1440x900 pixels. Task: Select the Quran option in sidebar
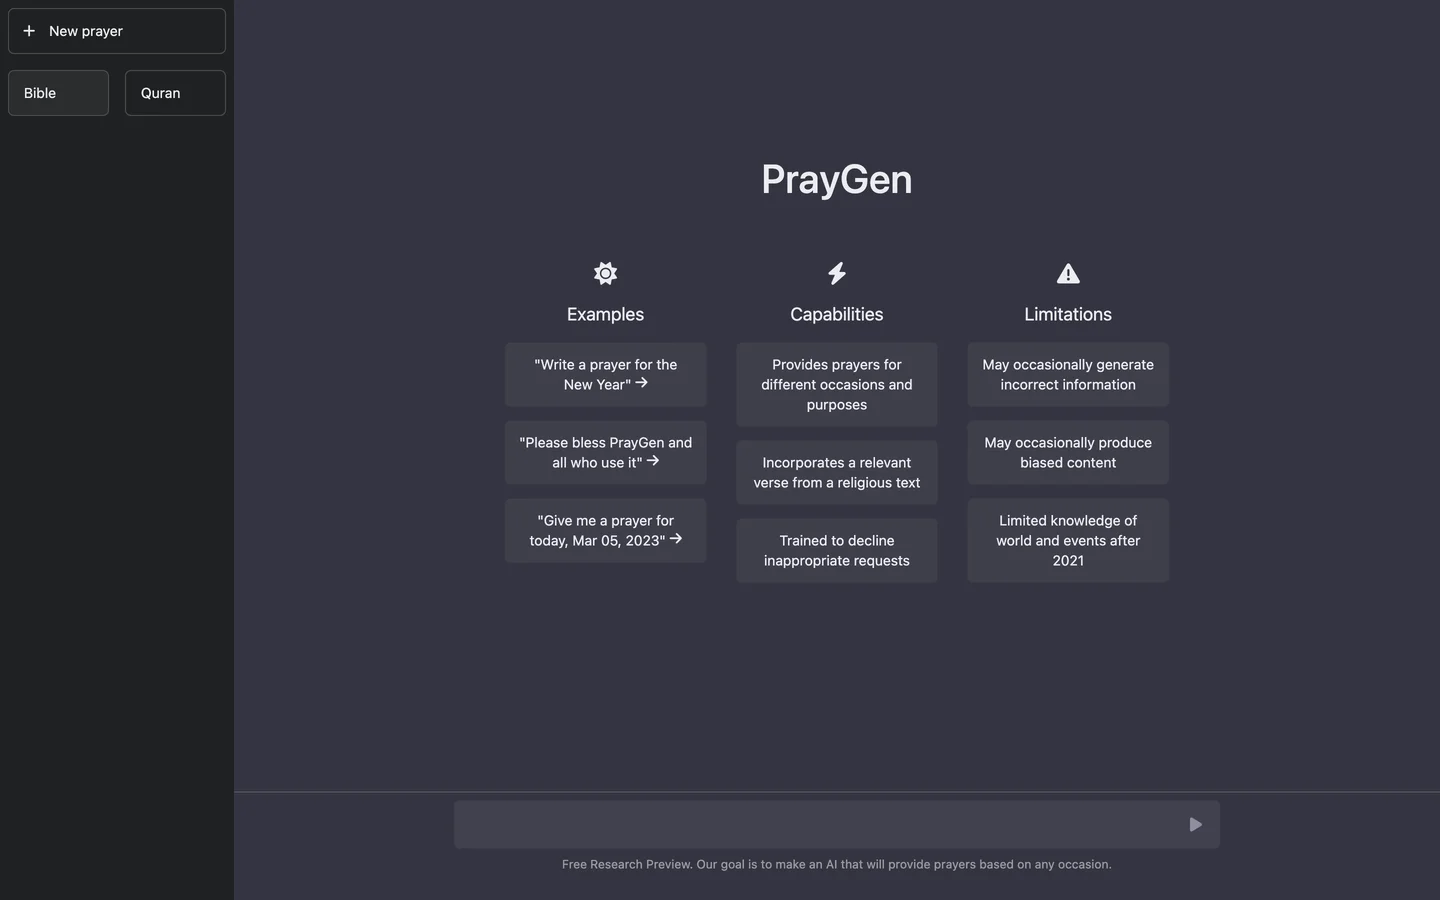click(175, 93)
